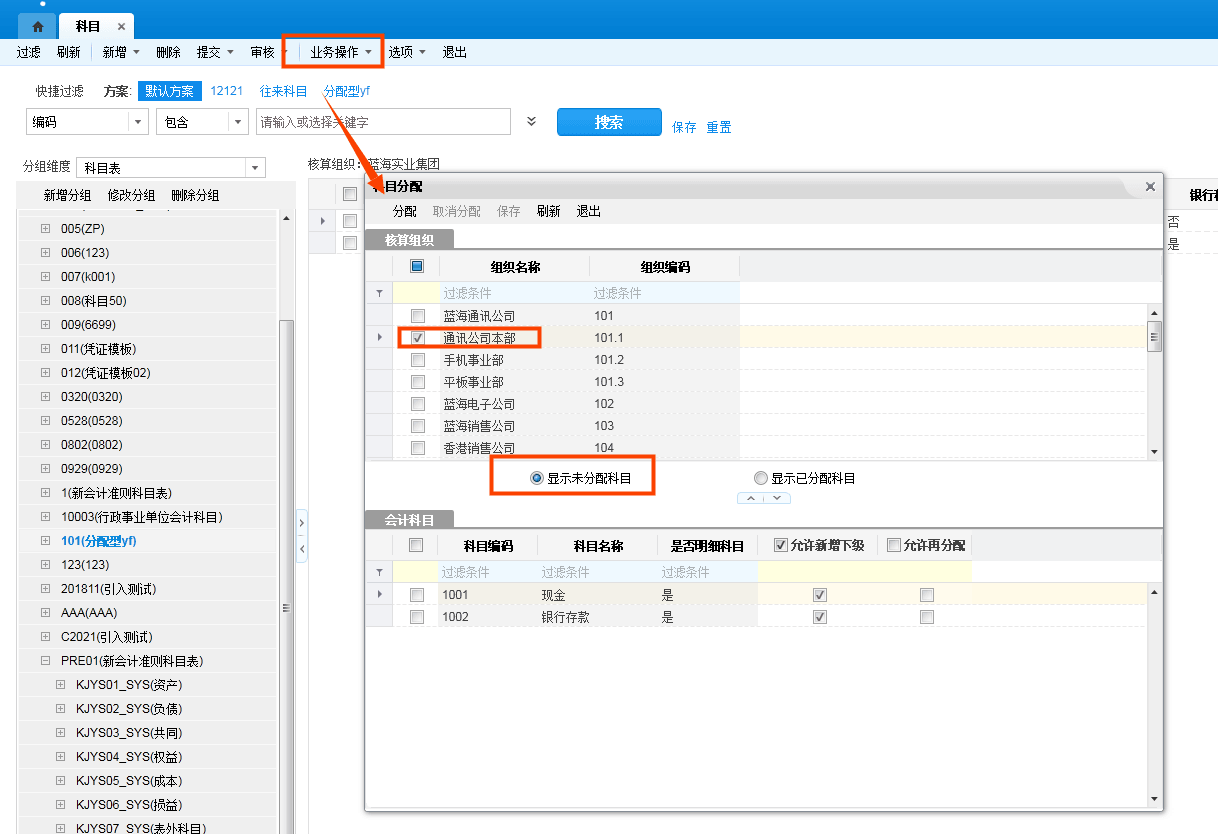Click the blue 搜索 button
The height and width of the screenshot is (834, 1218).
point(609,122)
